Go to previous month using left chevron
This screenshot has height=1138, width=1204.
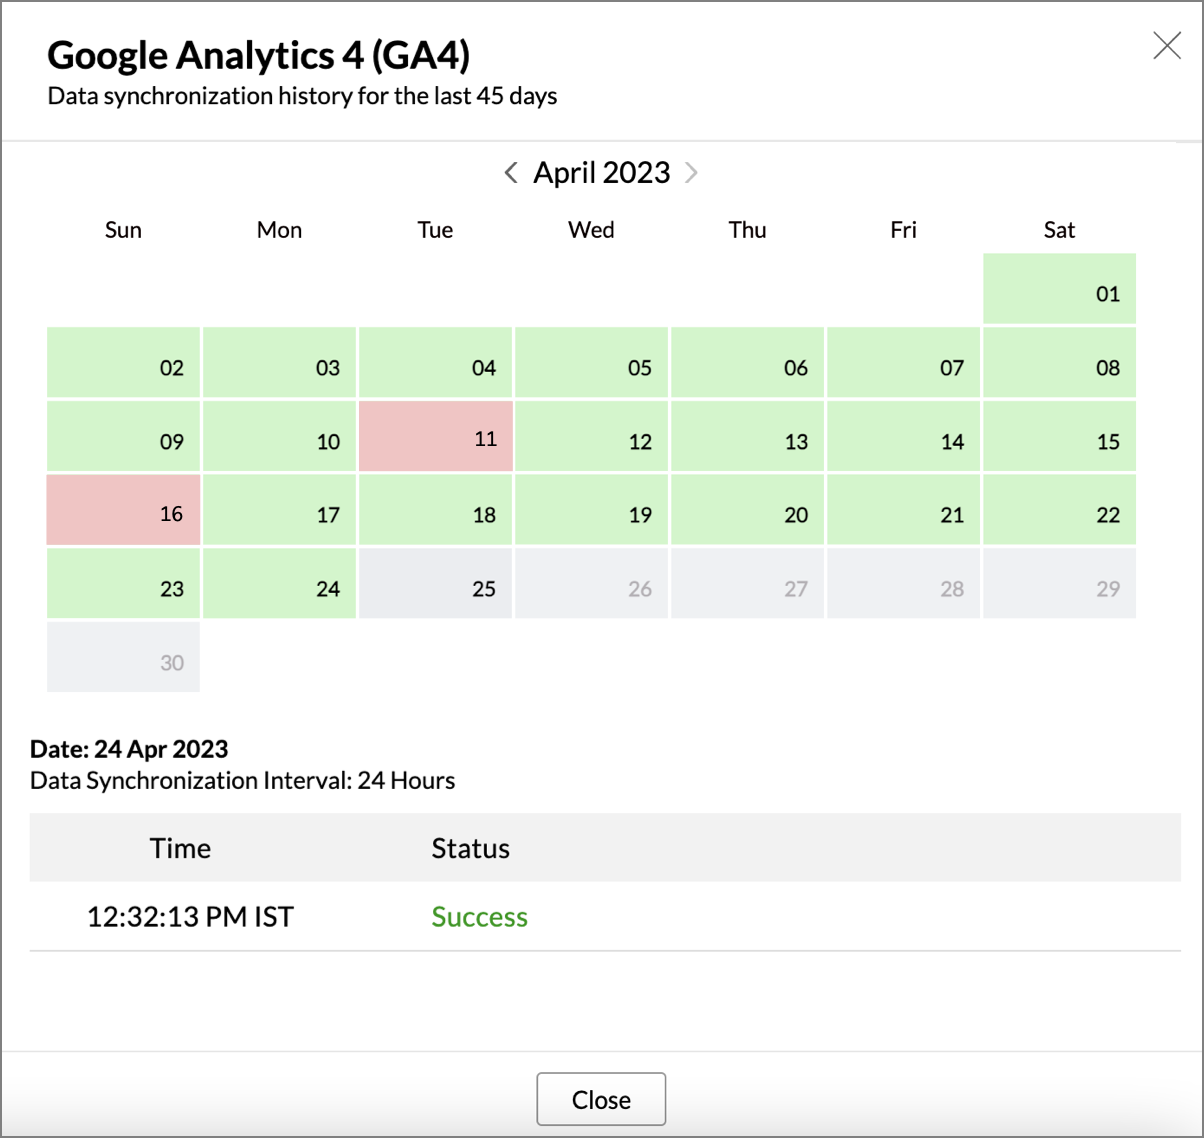click(x=511, y=173)
